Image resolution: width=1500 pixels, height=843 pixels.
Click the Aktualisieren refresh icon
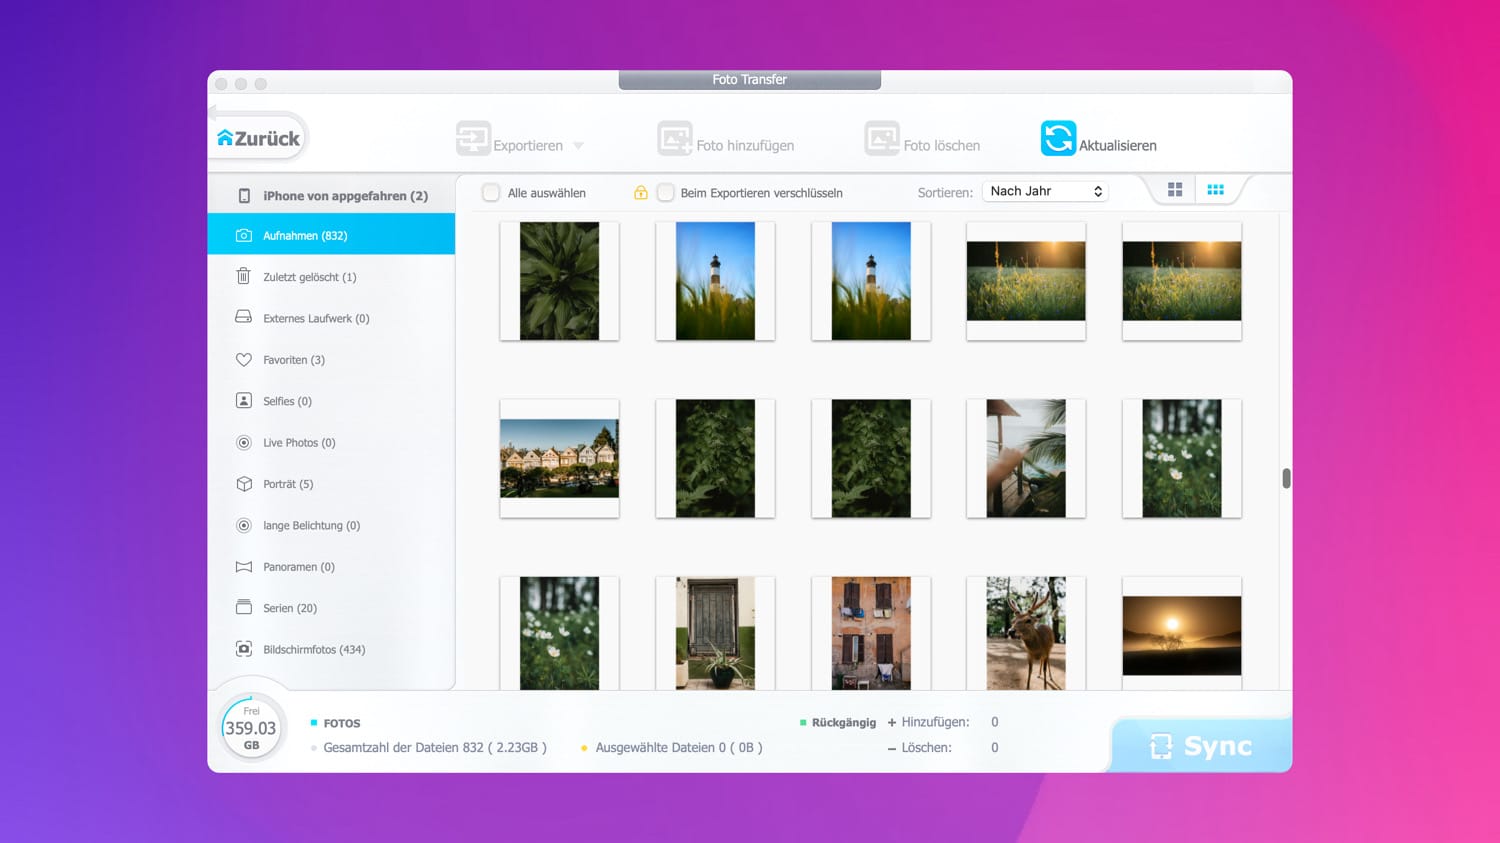[x=1058, y=139]
